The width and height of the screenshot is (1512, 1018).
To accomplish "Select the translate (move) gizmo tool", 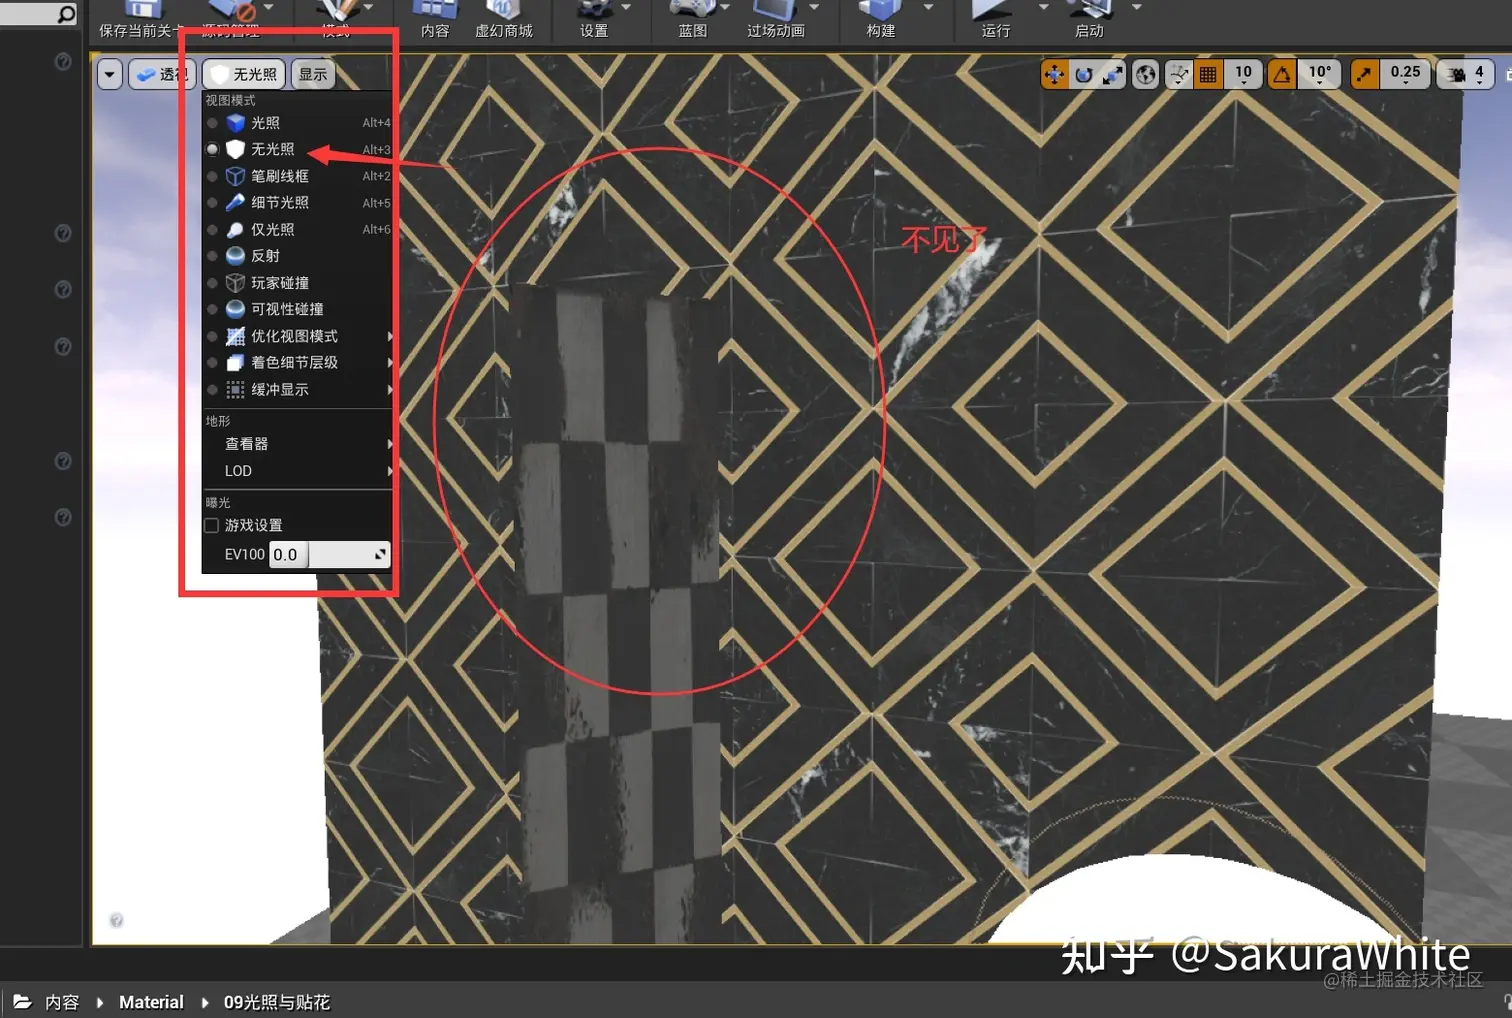I will click(x=1054, y=74).
